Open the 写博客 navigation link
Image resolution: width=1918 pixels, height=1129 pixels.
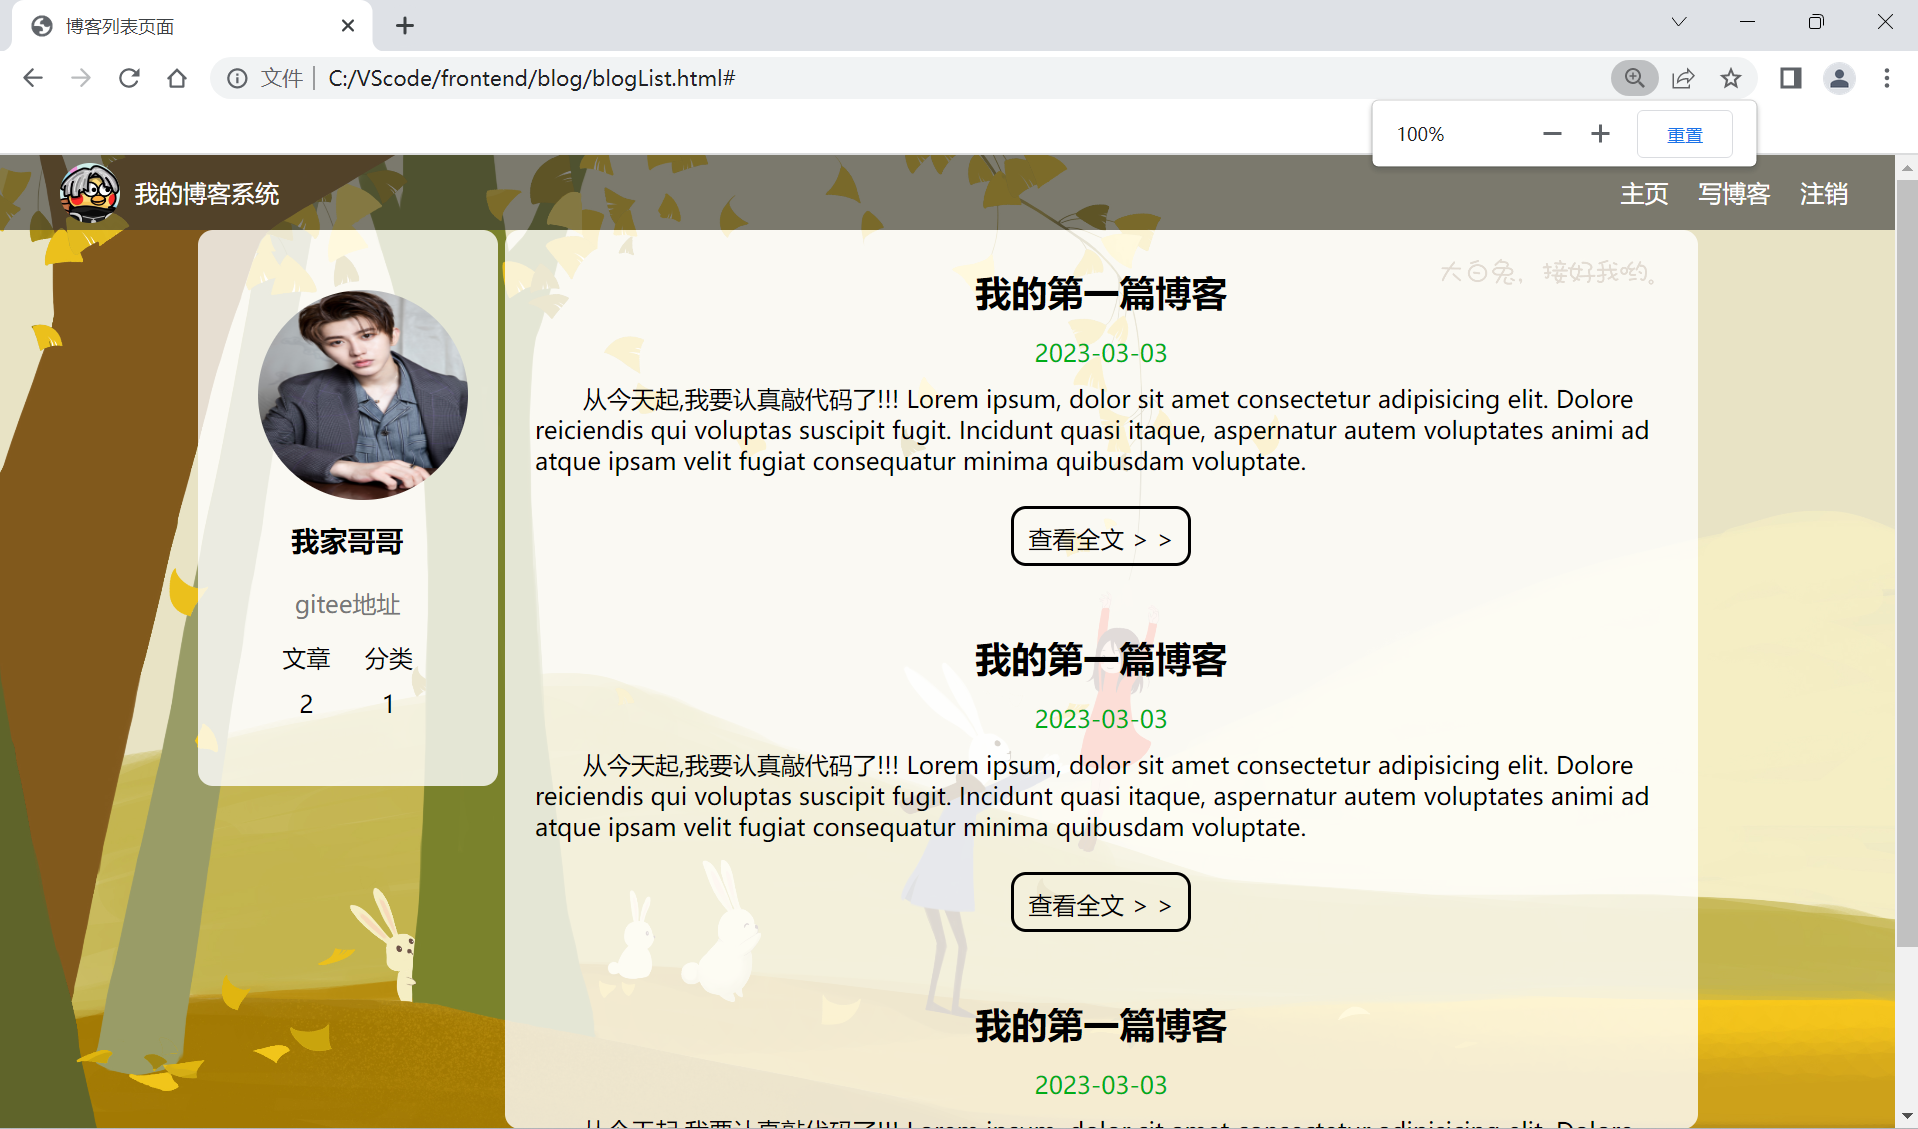click(1734, 194)
